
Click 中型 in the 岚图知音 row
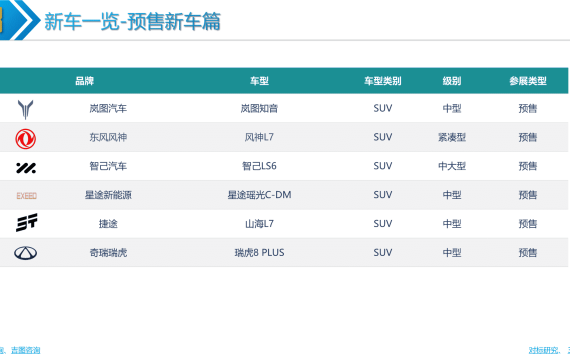(x=452, y=108)
